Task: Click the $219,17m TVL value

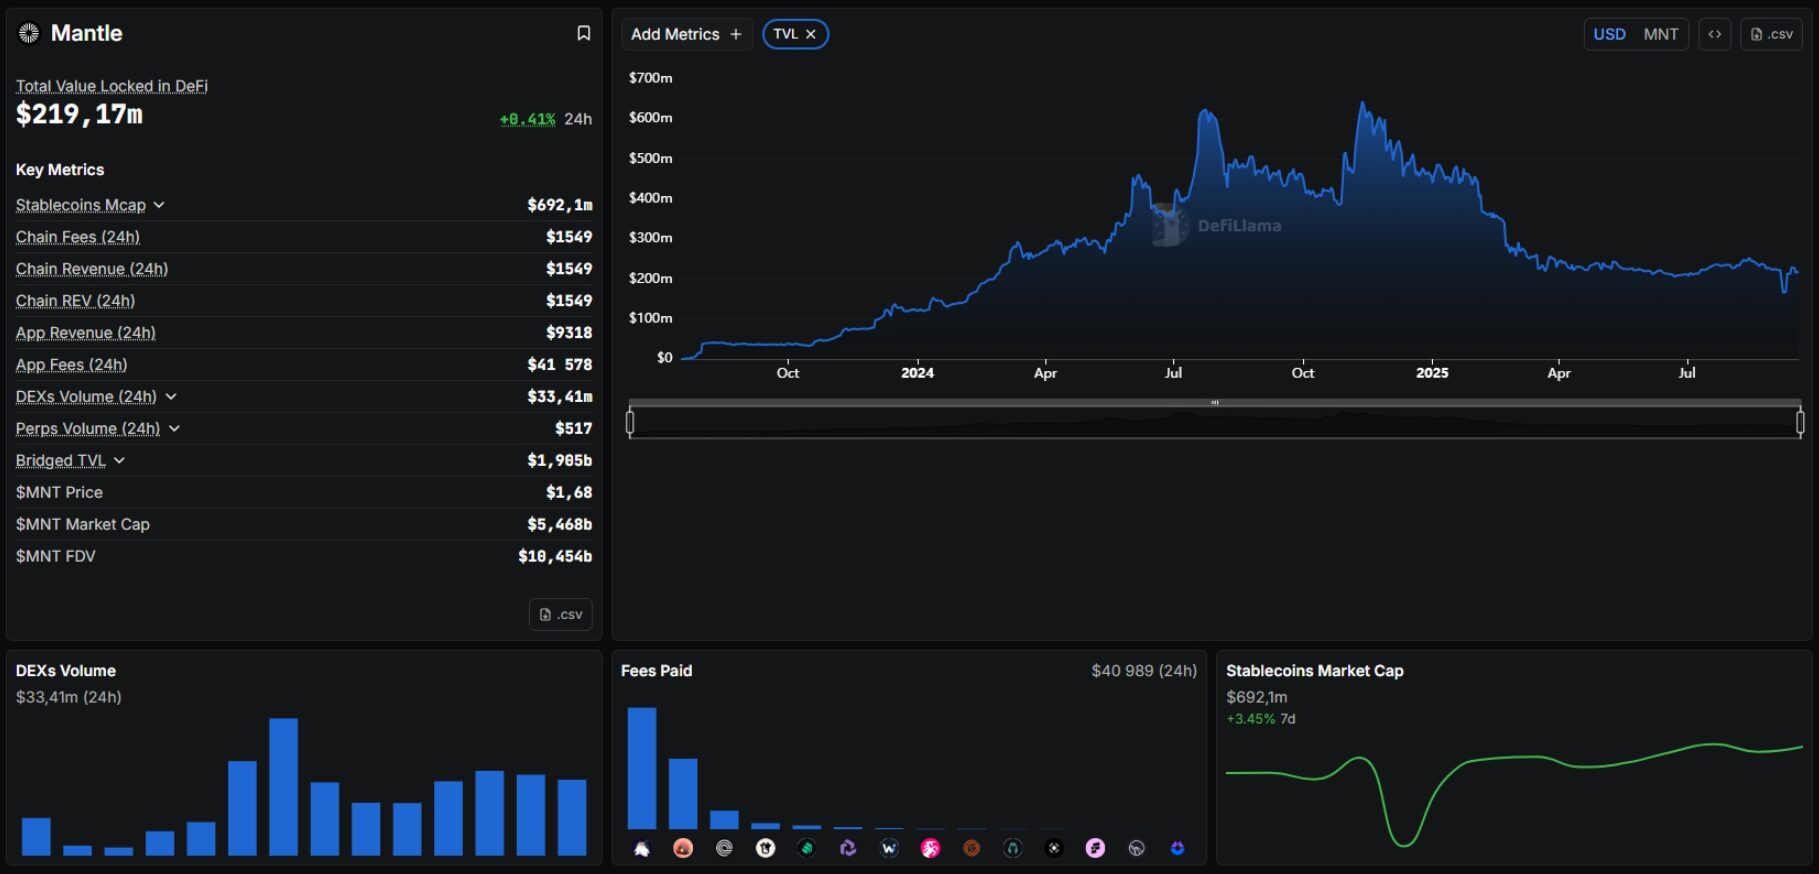Action: click(79, 115)
